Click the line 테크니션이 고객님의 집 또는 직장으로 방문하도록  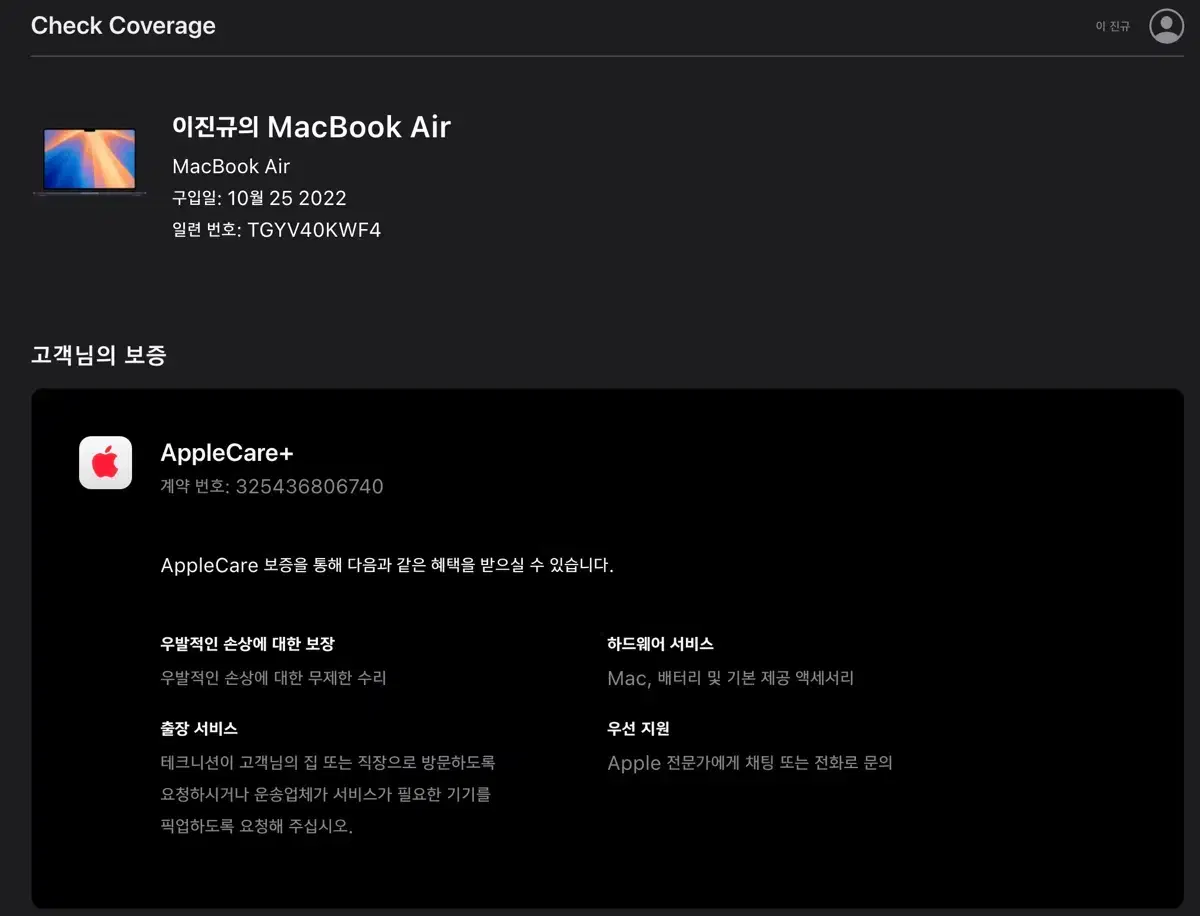[x=328, y=763]
